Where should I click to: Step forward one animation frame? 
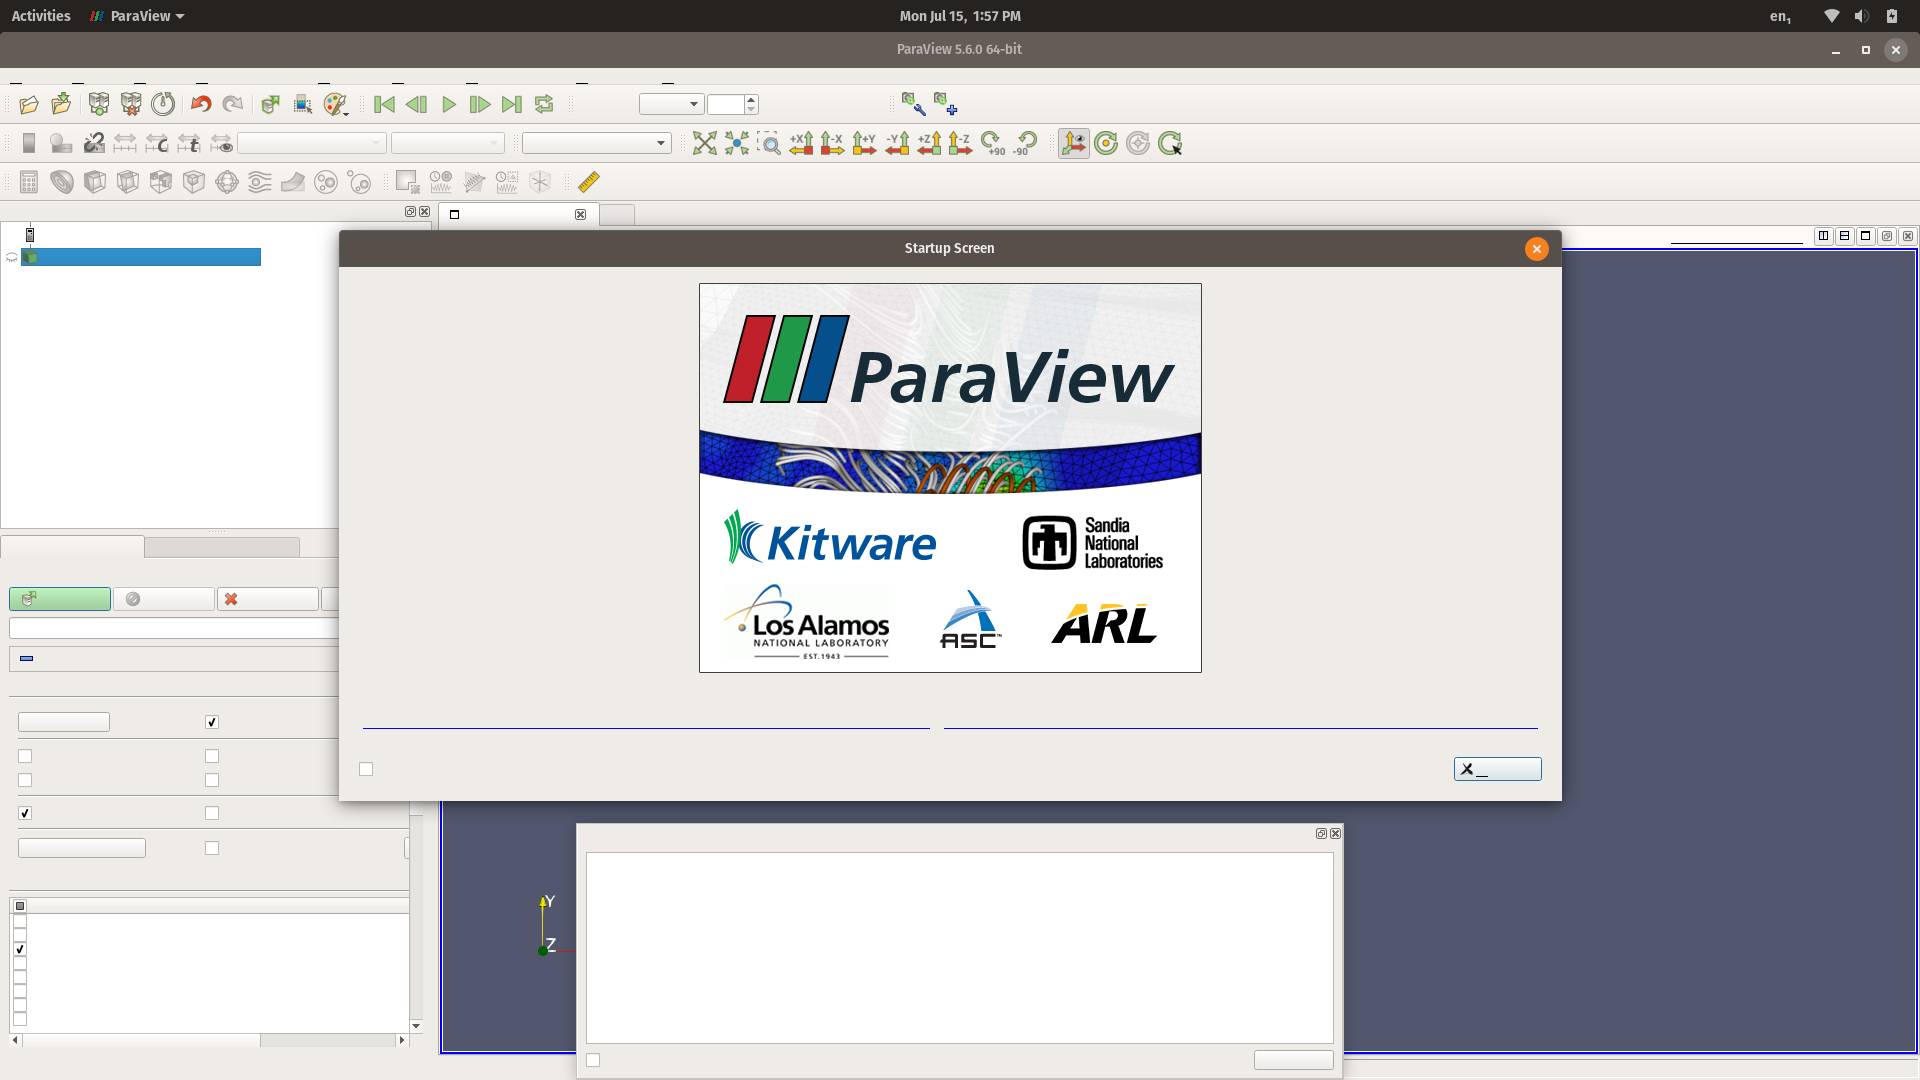pos(480,104)
